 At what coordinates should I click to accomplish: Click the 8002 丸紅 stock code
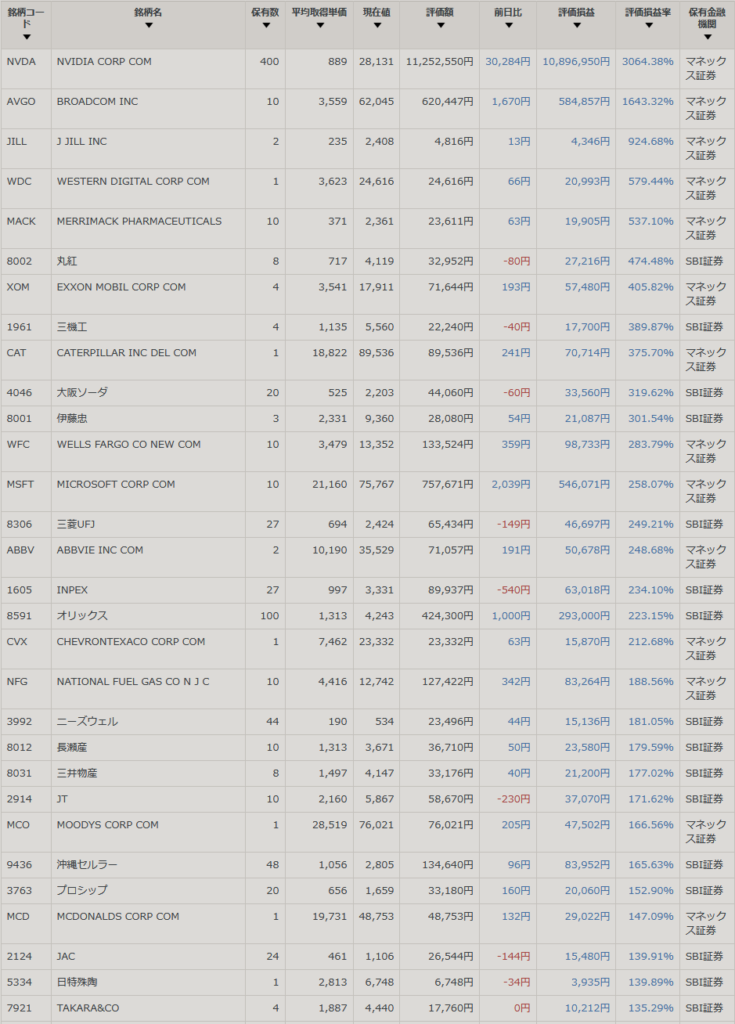click(19, 262)
